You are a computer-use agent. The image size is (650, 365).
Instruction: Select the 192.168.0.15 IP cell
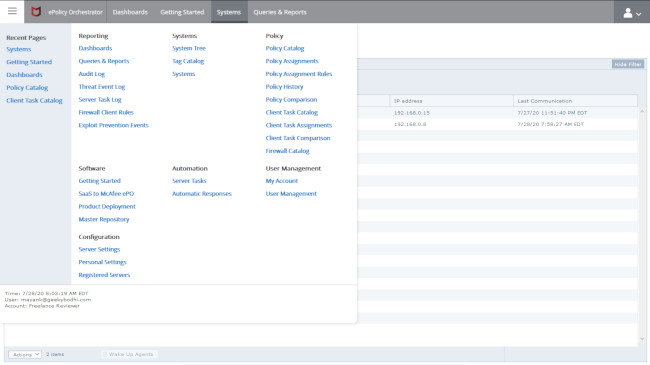coord(412,113)
